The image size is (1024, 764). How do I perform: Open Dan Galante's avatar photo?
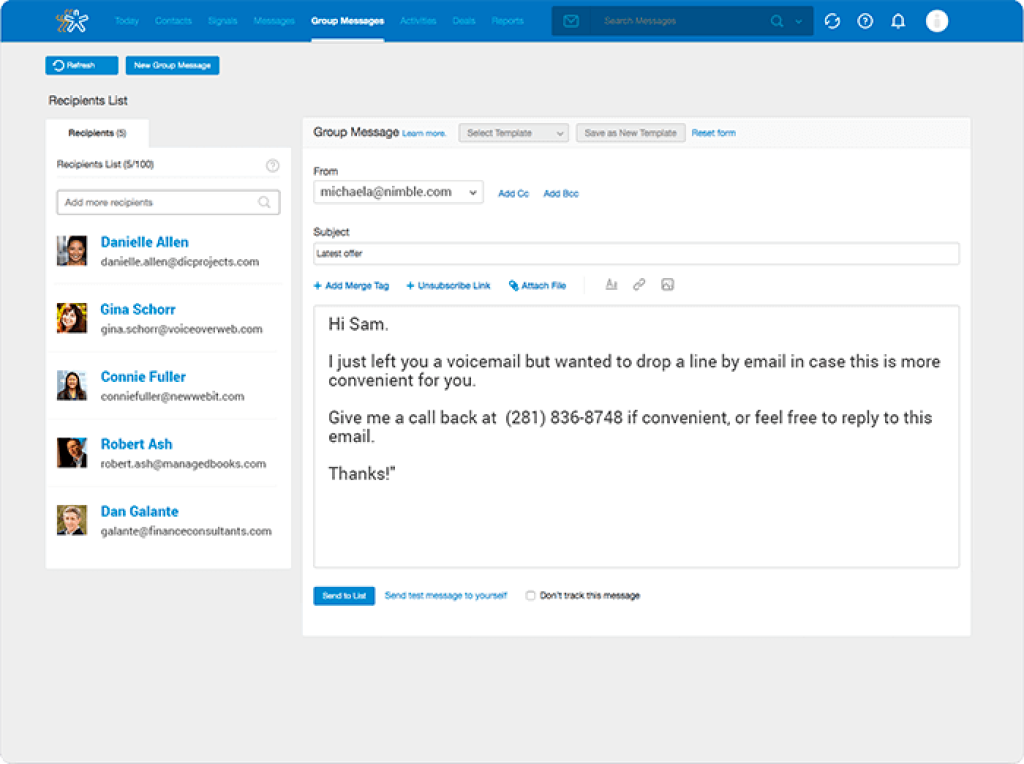[72, 520]
